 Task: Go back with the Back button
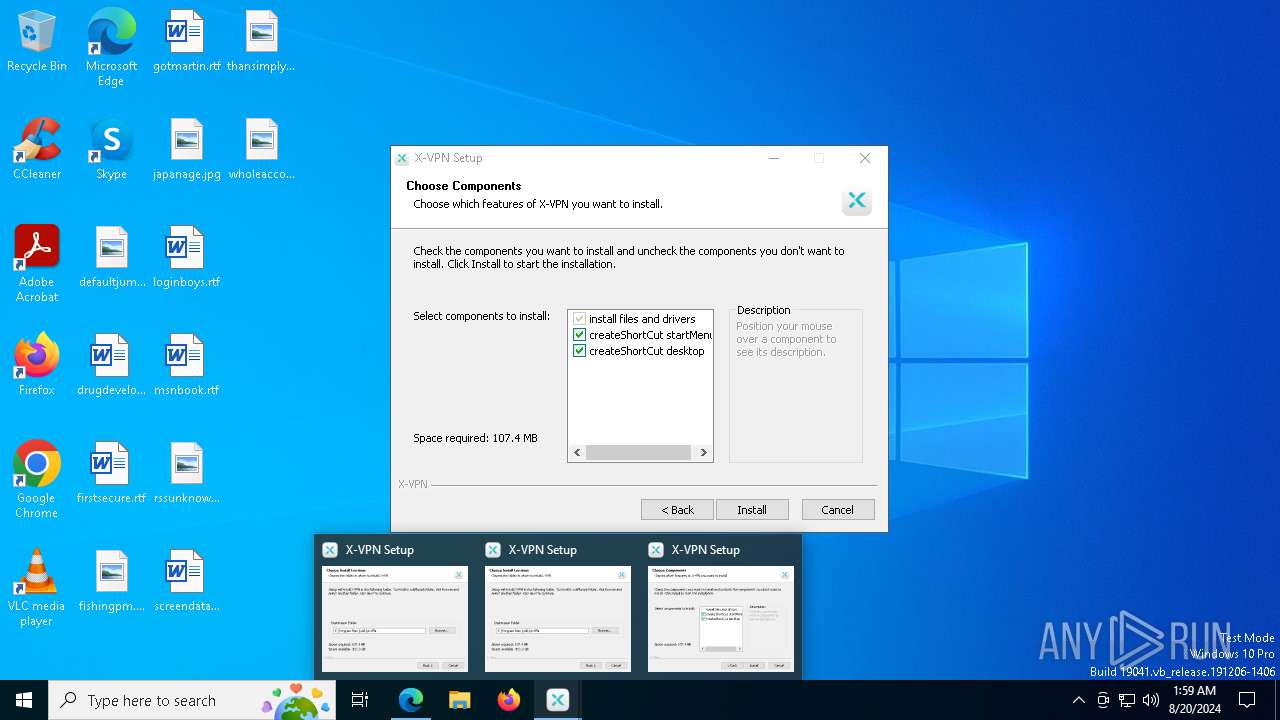[x=677, y=510]
